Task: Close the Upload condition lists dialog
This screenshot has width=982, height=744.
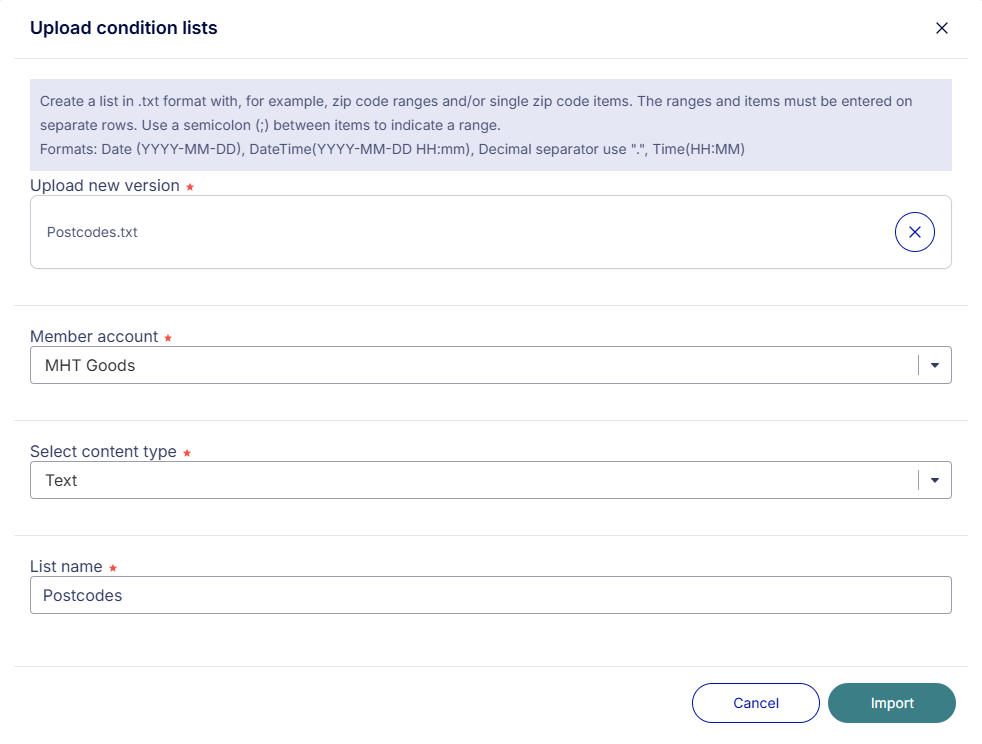Action: click(941, 28)
